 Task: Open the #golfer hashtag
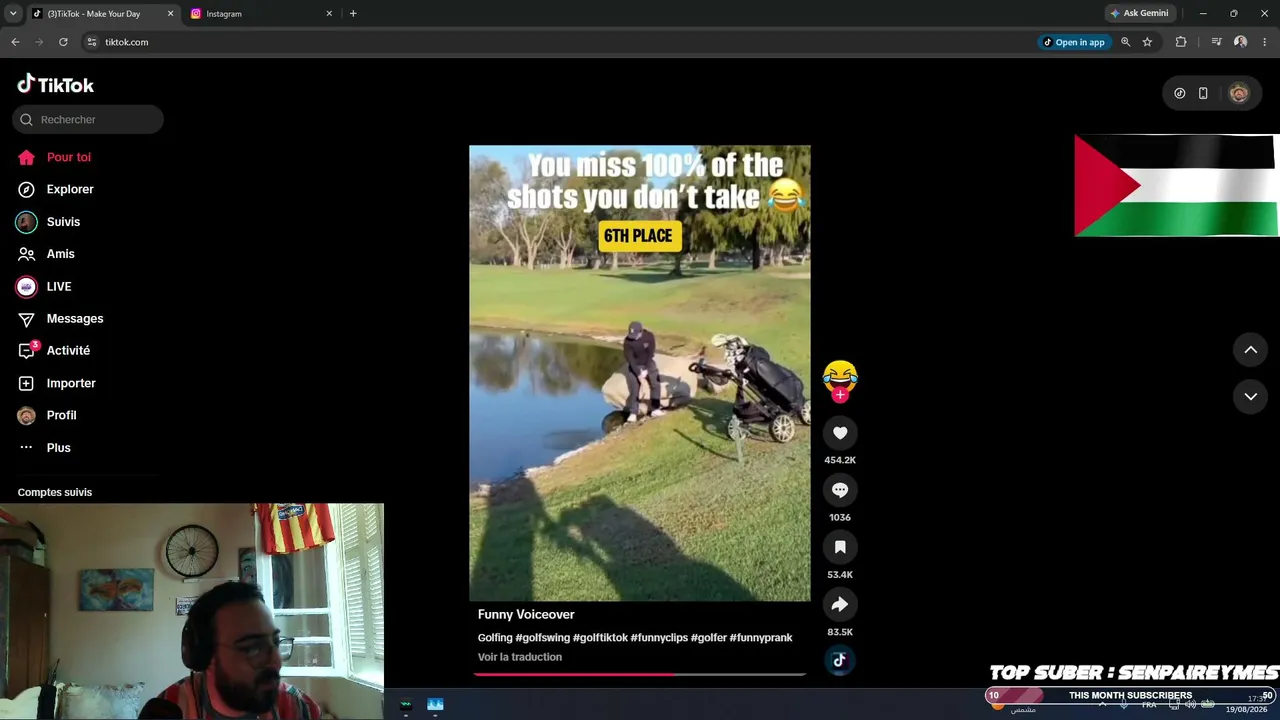tap(708, 638)
